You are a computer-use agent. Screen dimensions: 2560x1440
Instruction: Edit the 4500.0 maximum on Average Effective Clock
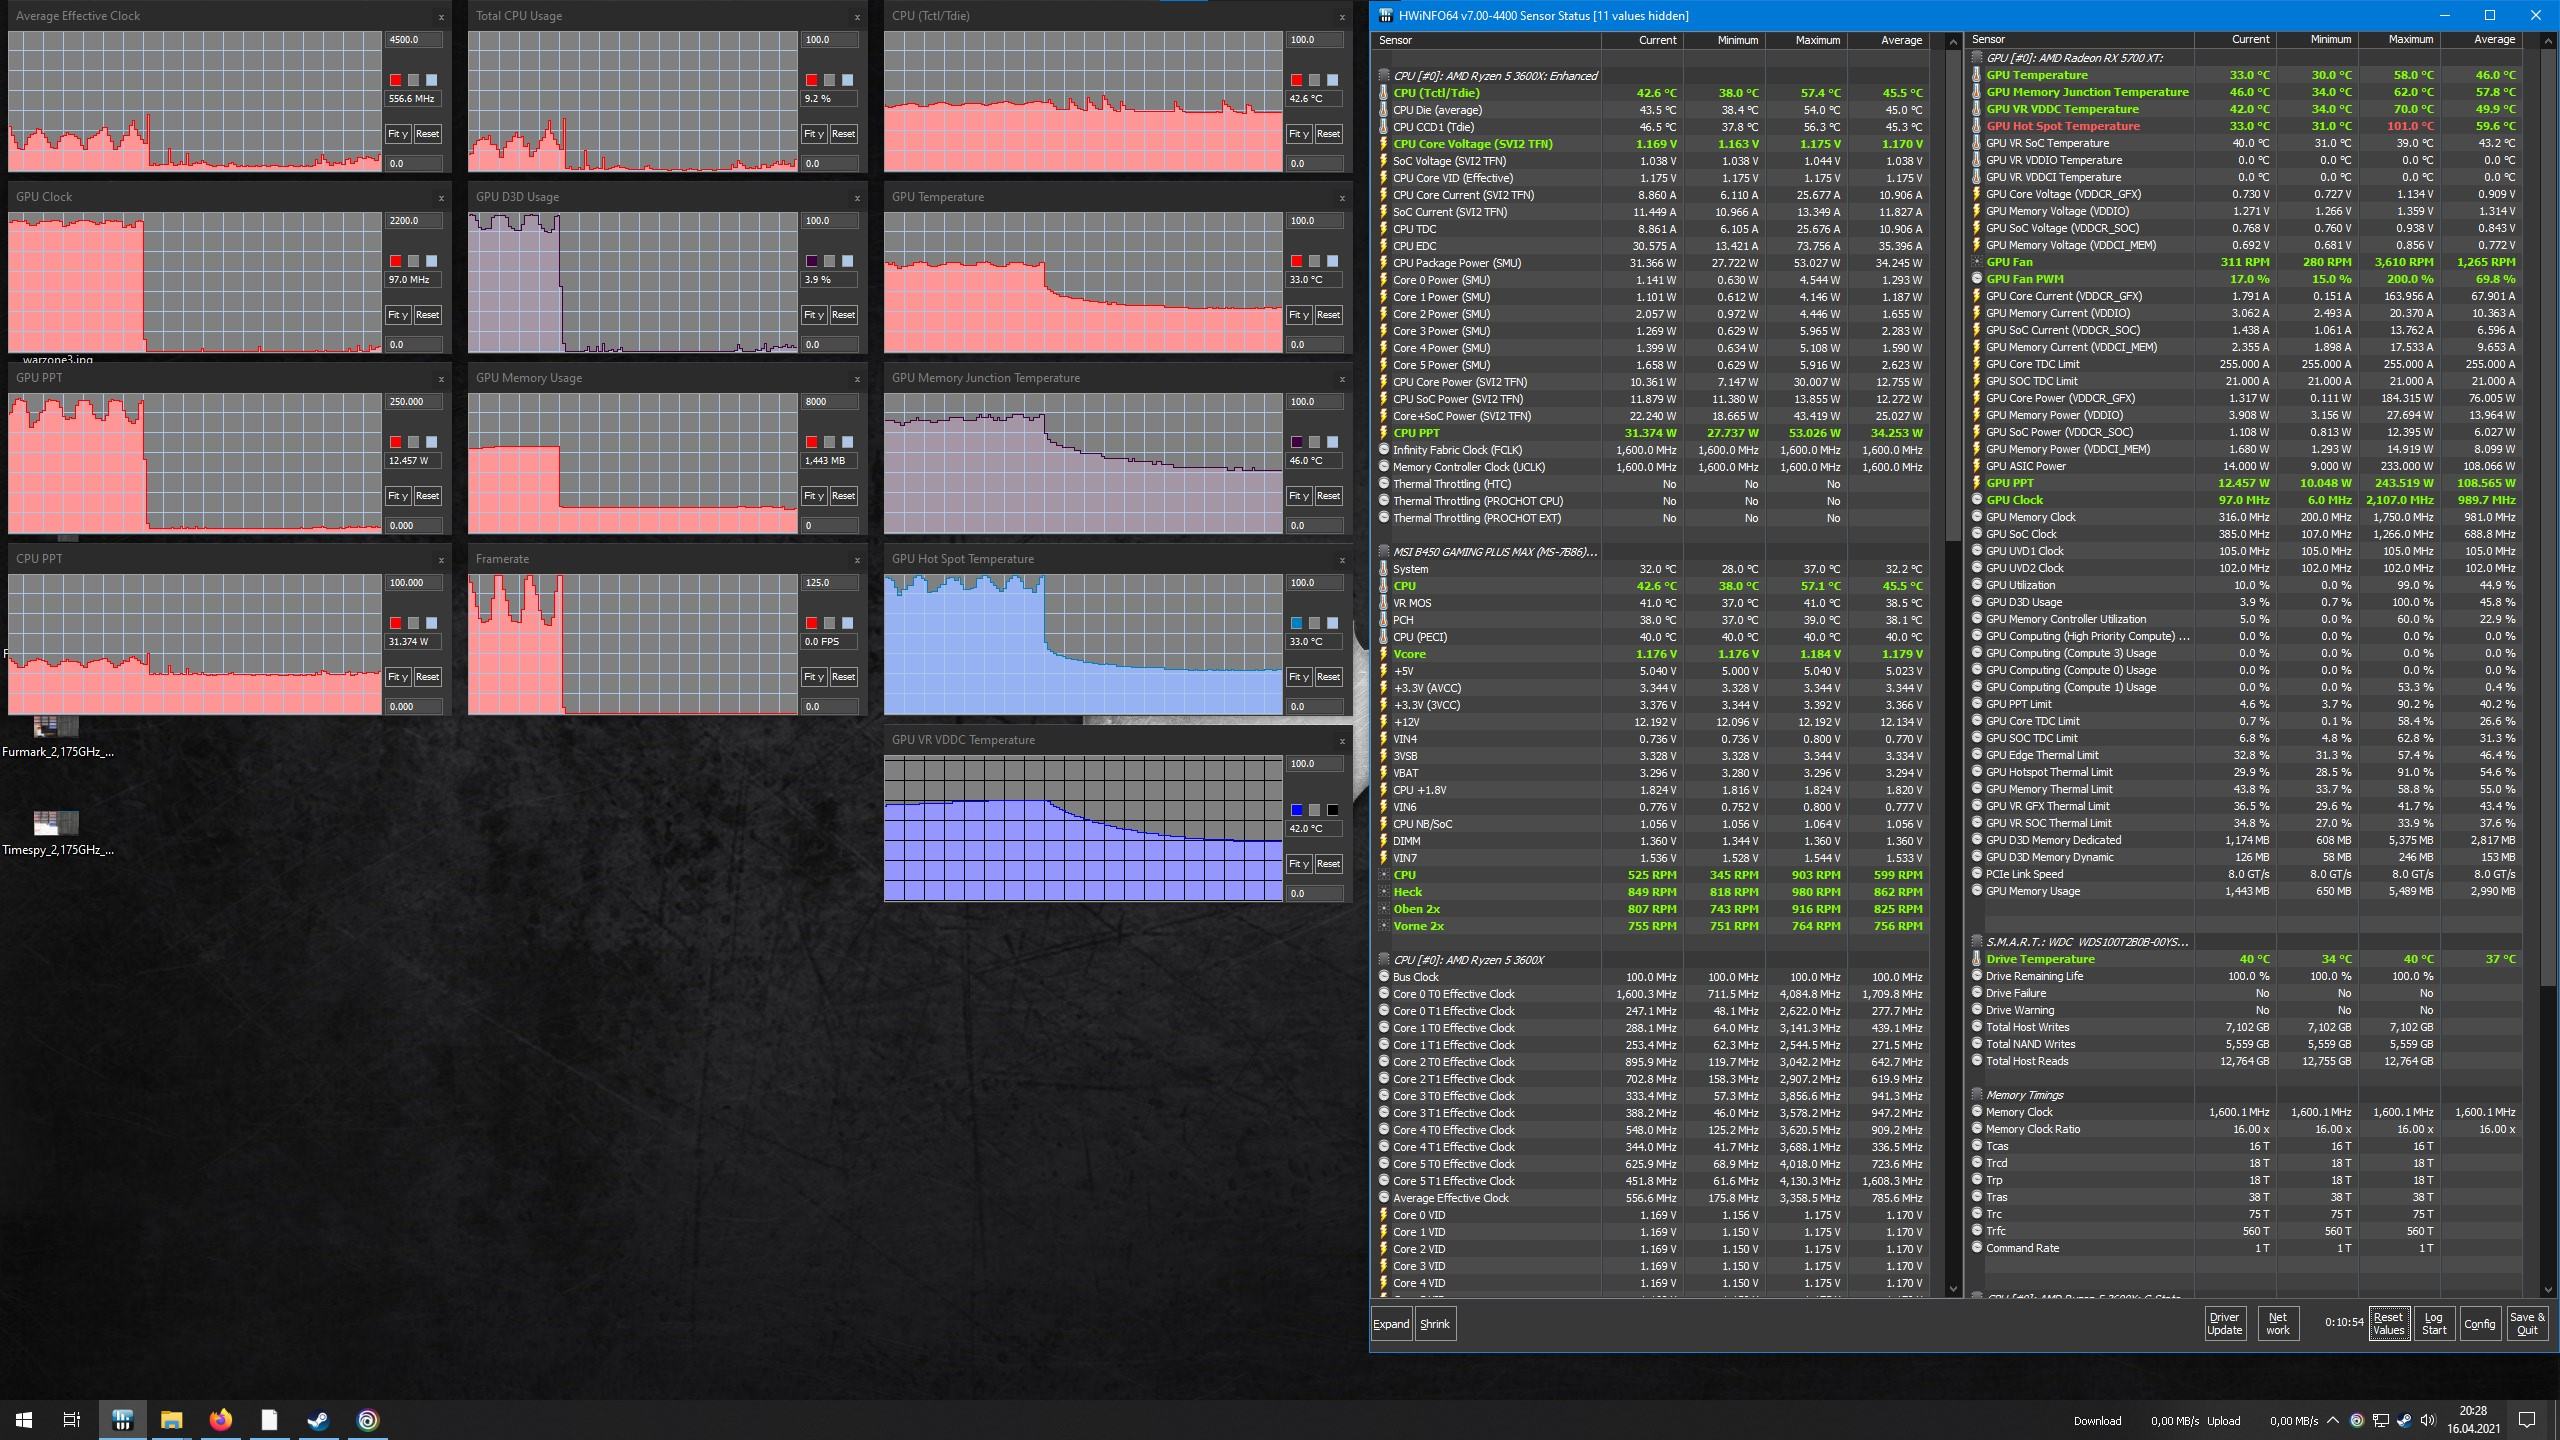point(413,40)
